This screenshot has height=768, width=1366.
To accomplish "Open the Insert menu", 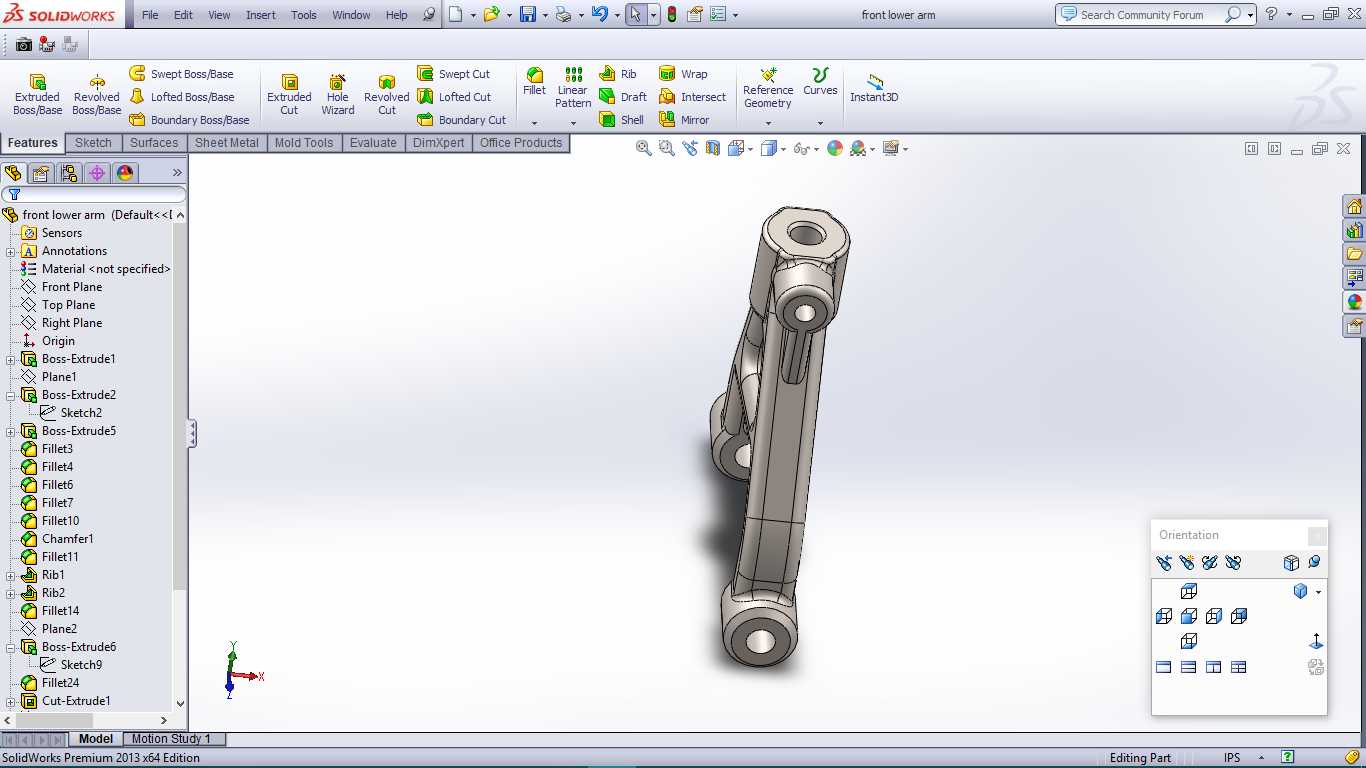I will (261, 15).
